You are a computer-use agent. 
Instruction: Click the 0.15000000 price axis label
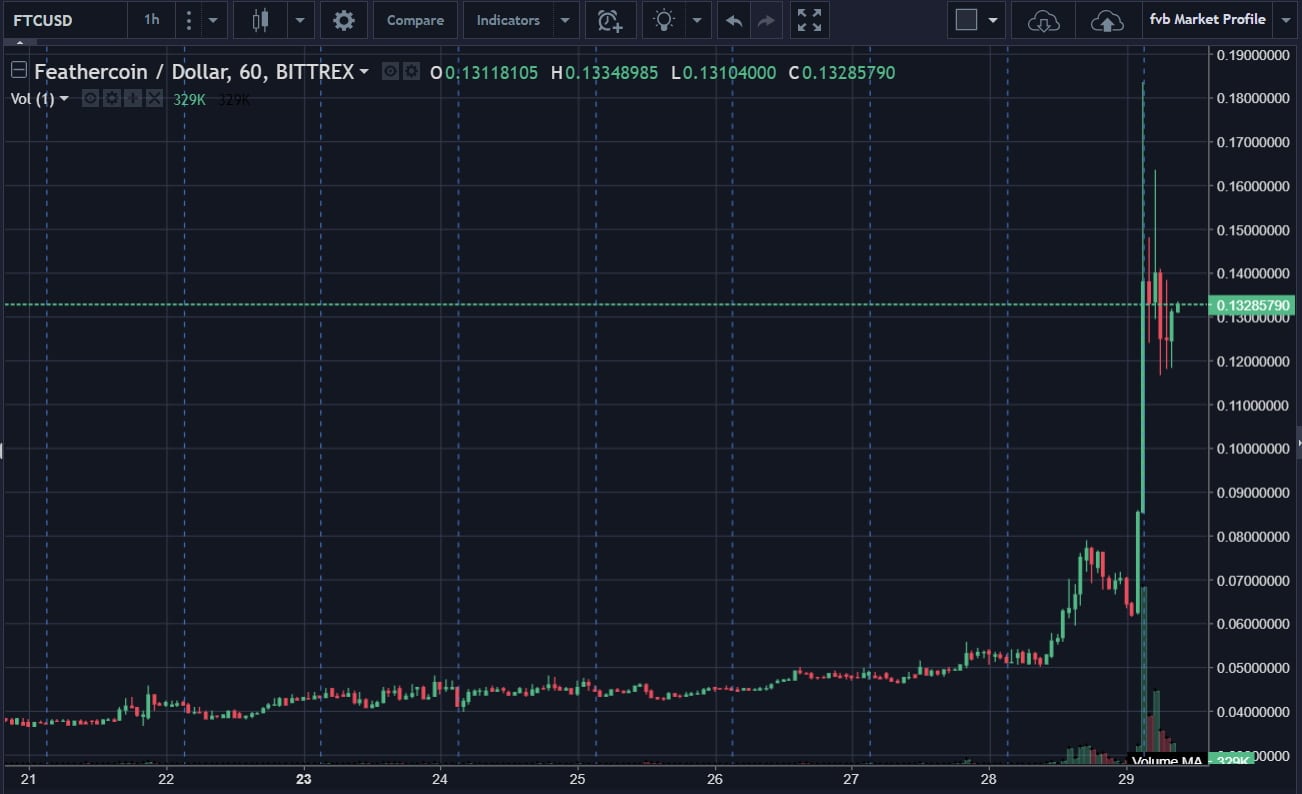point(1252,230)
